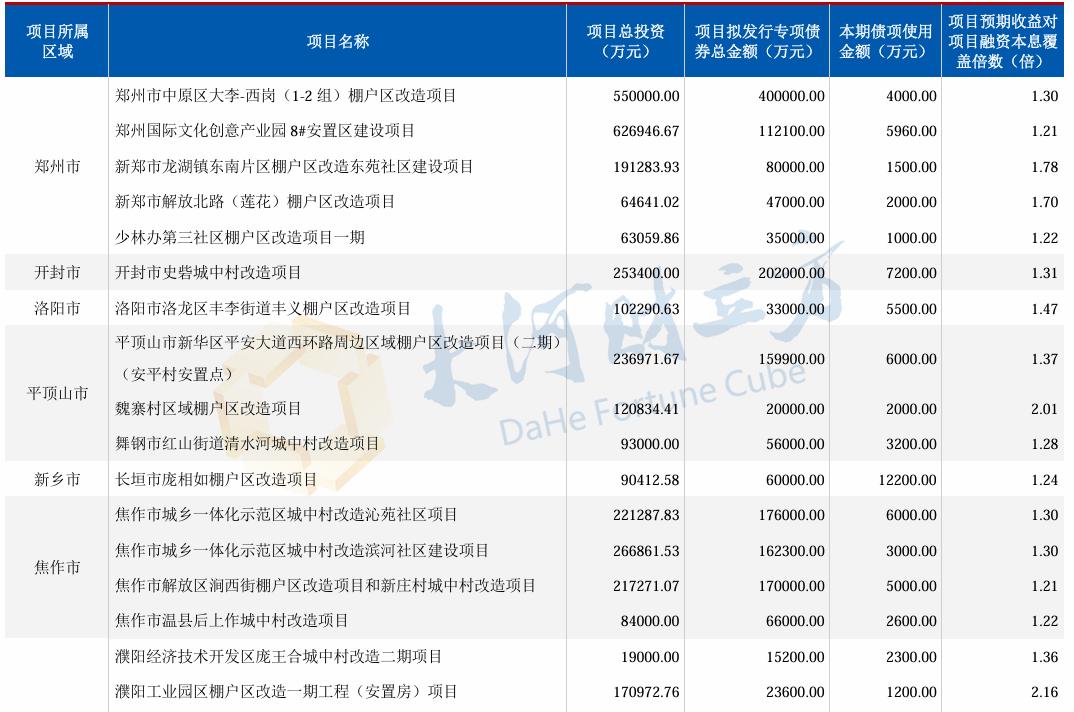
Task: Click the total investment value 550000.00
Action: coord(646,96)
